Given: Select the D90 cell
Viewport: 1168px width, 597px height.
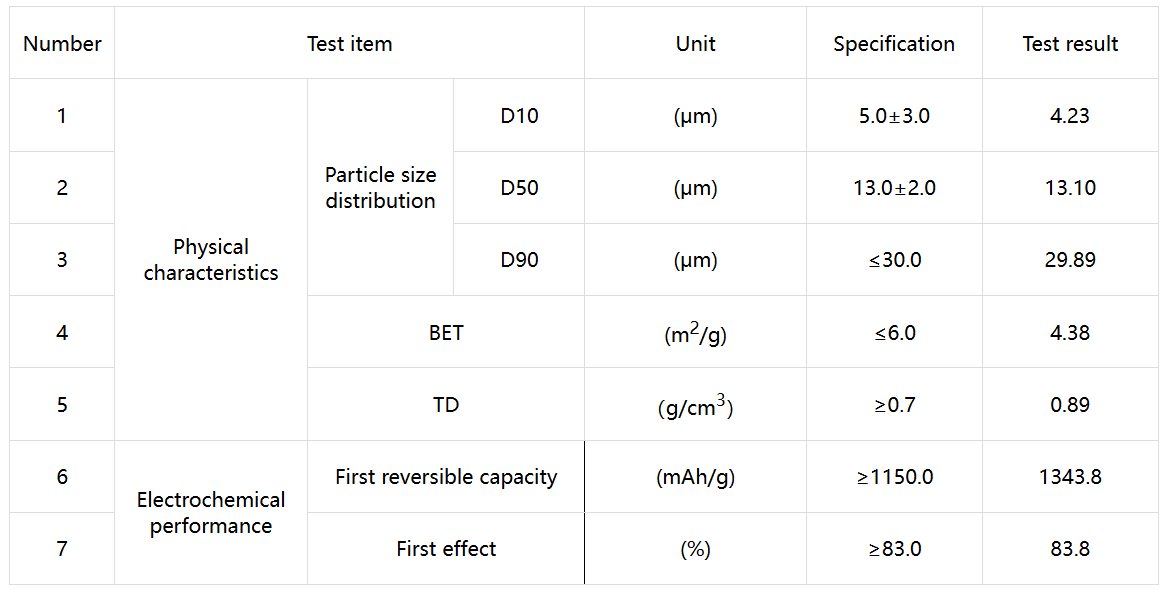Looking at the screenshot, I should [519, 260].
